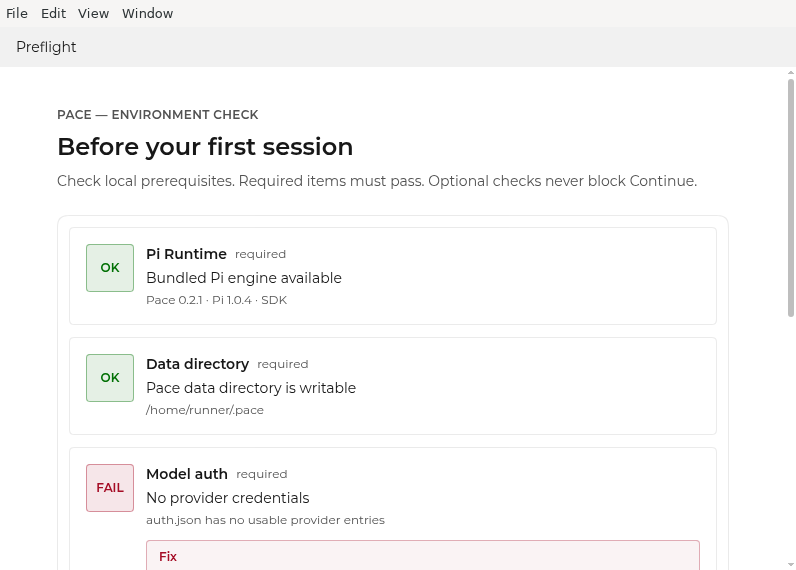Click the FAIL badge for Model auth
The image size is (796, 570).
110,488
